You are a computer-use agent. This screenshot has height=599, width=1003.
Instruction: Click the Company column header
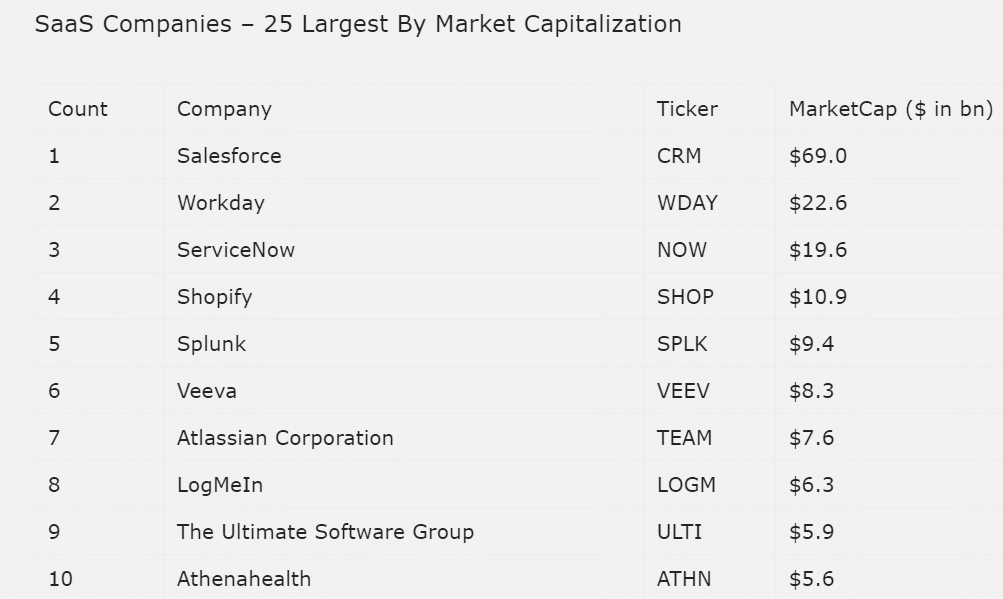point(224,109)
